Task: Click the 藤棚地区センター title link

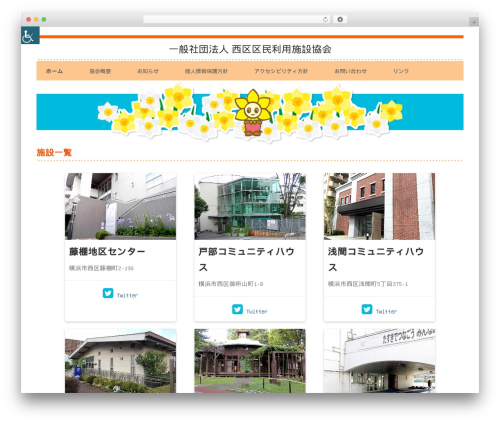Action: [107, 251]
